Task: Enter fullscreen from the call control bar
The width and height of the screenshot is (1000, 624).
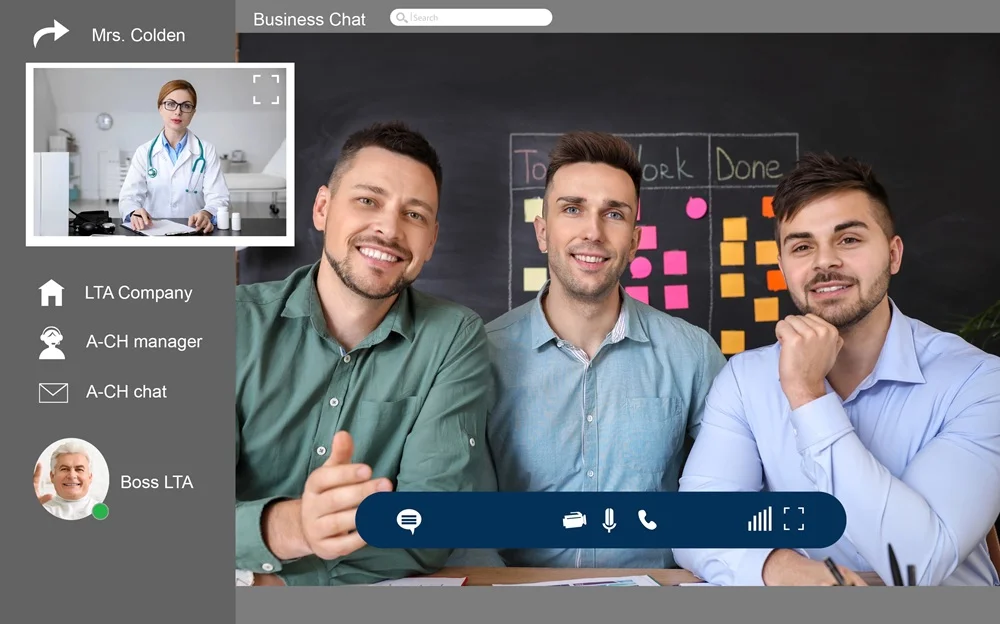Action: point(793,519)
